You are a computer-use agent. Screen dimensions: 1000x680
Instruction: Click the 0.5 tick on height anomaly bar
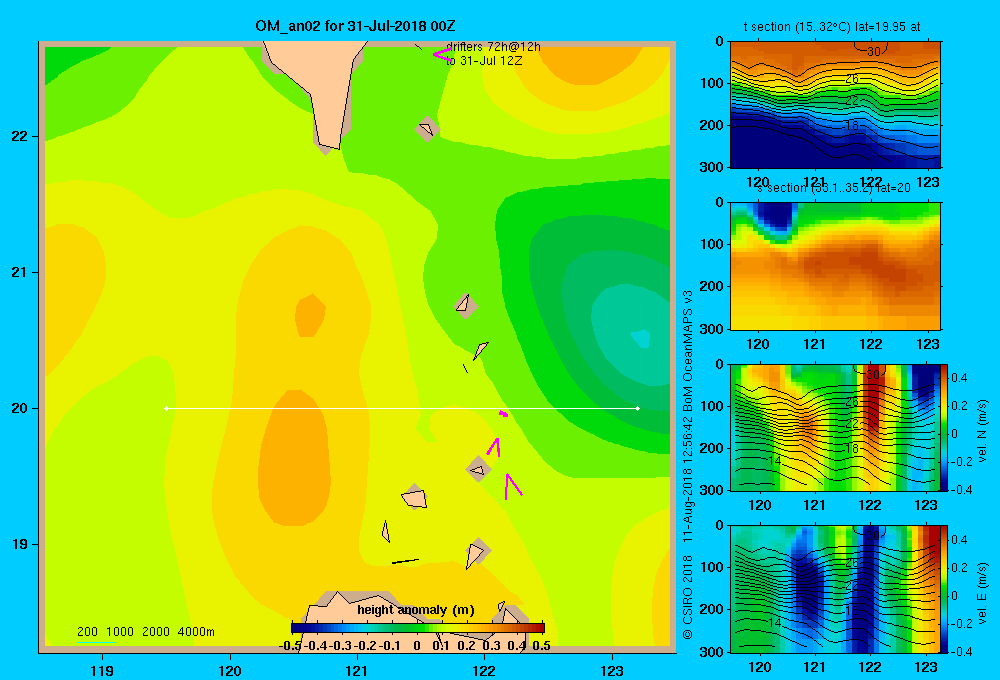click(541, 646)
